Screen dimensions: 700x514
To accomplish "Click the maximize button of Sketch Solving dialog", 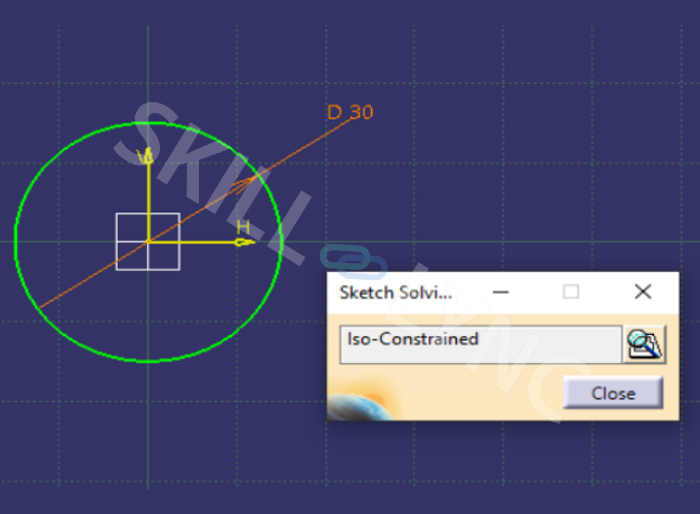I will pos(571,292).
